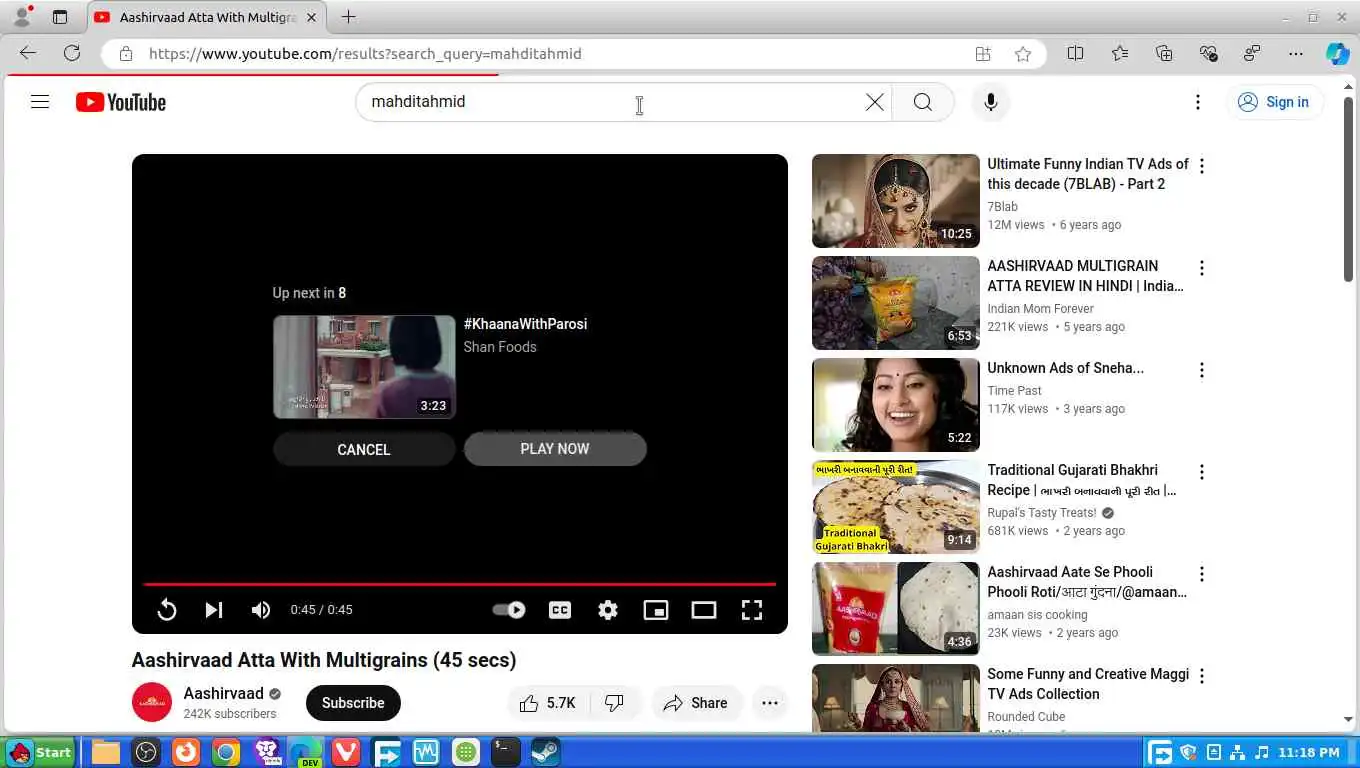1360x768 pixels.
Task: Focus the YouTube search input field
Action: pyautogui.click(x=612, y=102)
